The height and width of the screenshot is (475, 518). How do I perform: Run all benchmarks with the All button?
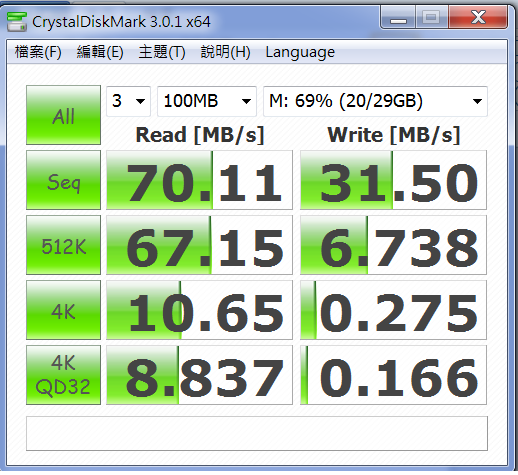coord(63,115)
